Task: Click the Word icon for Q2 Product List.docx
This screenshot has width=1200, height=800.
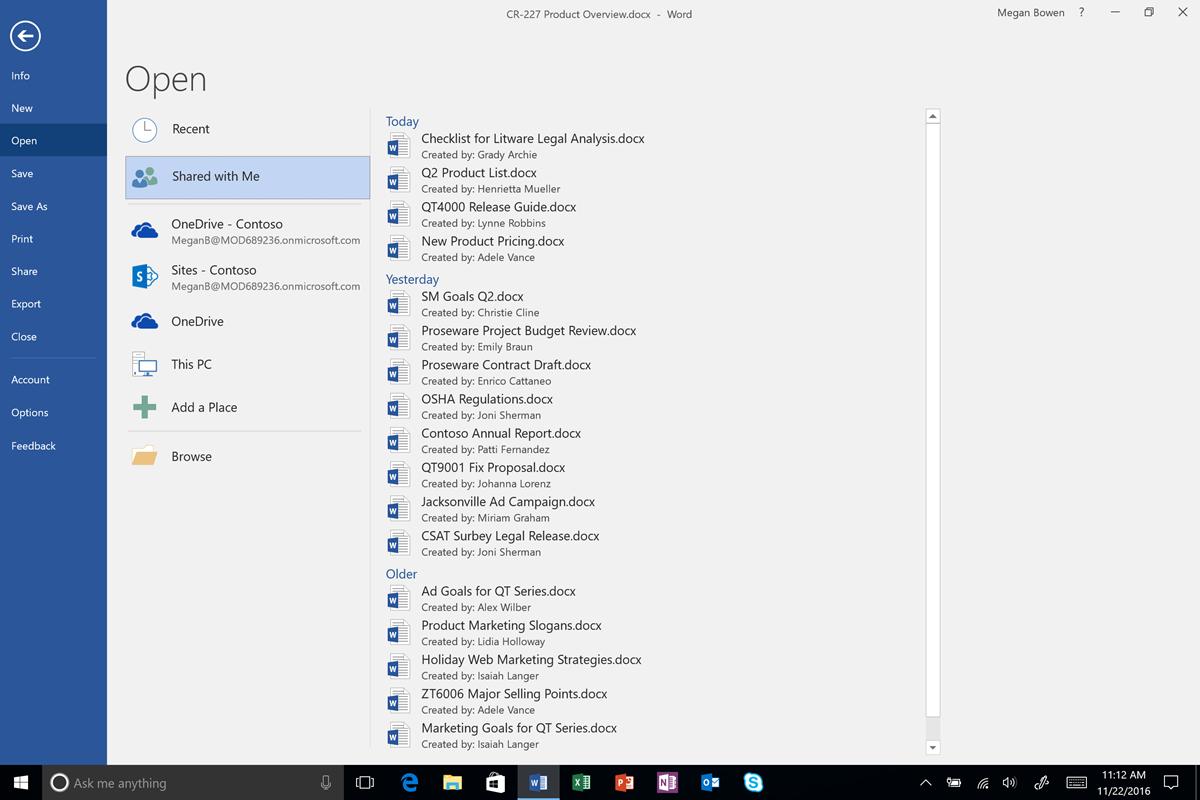Action: (398, 180)
